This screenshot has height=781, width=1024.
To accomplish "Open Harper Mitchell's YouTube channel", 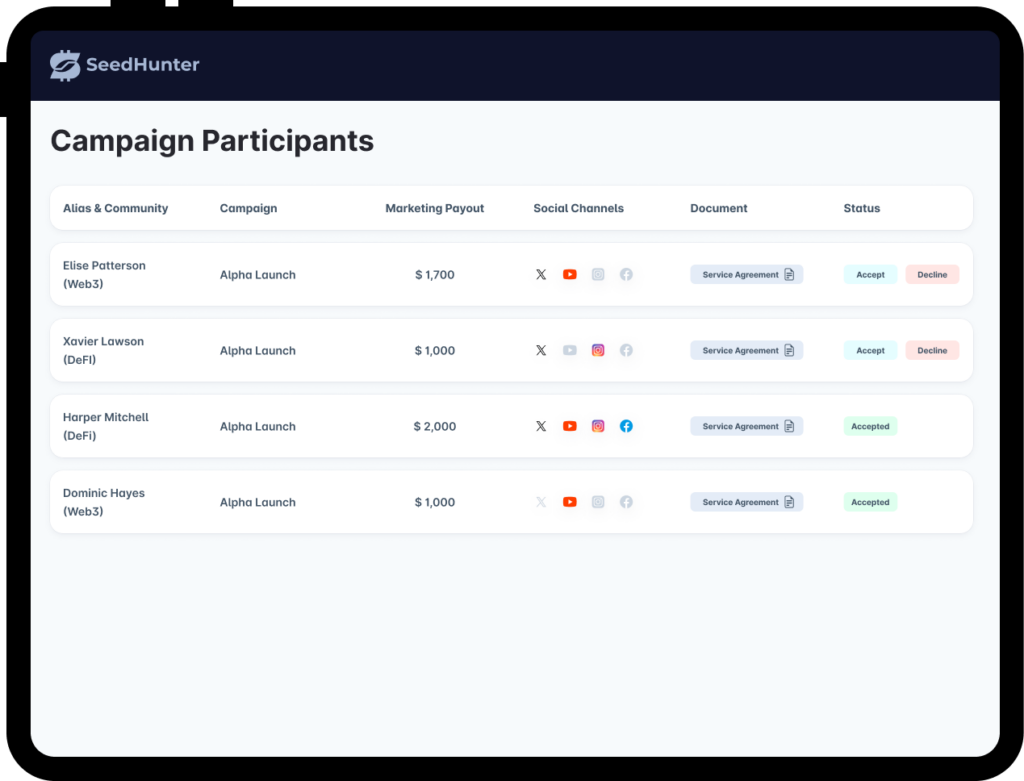I will point(569,426).
